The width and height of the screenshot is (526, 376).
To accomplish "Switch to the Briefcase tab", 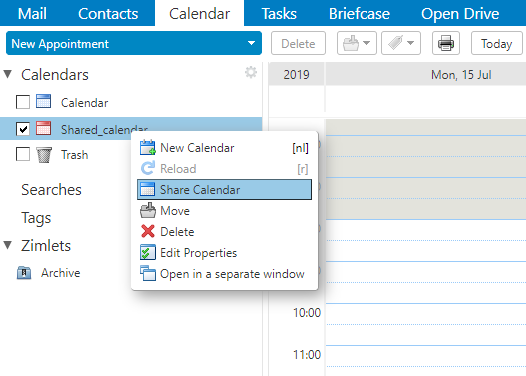I will (x=359, y=14).
